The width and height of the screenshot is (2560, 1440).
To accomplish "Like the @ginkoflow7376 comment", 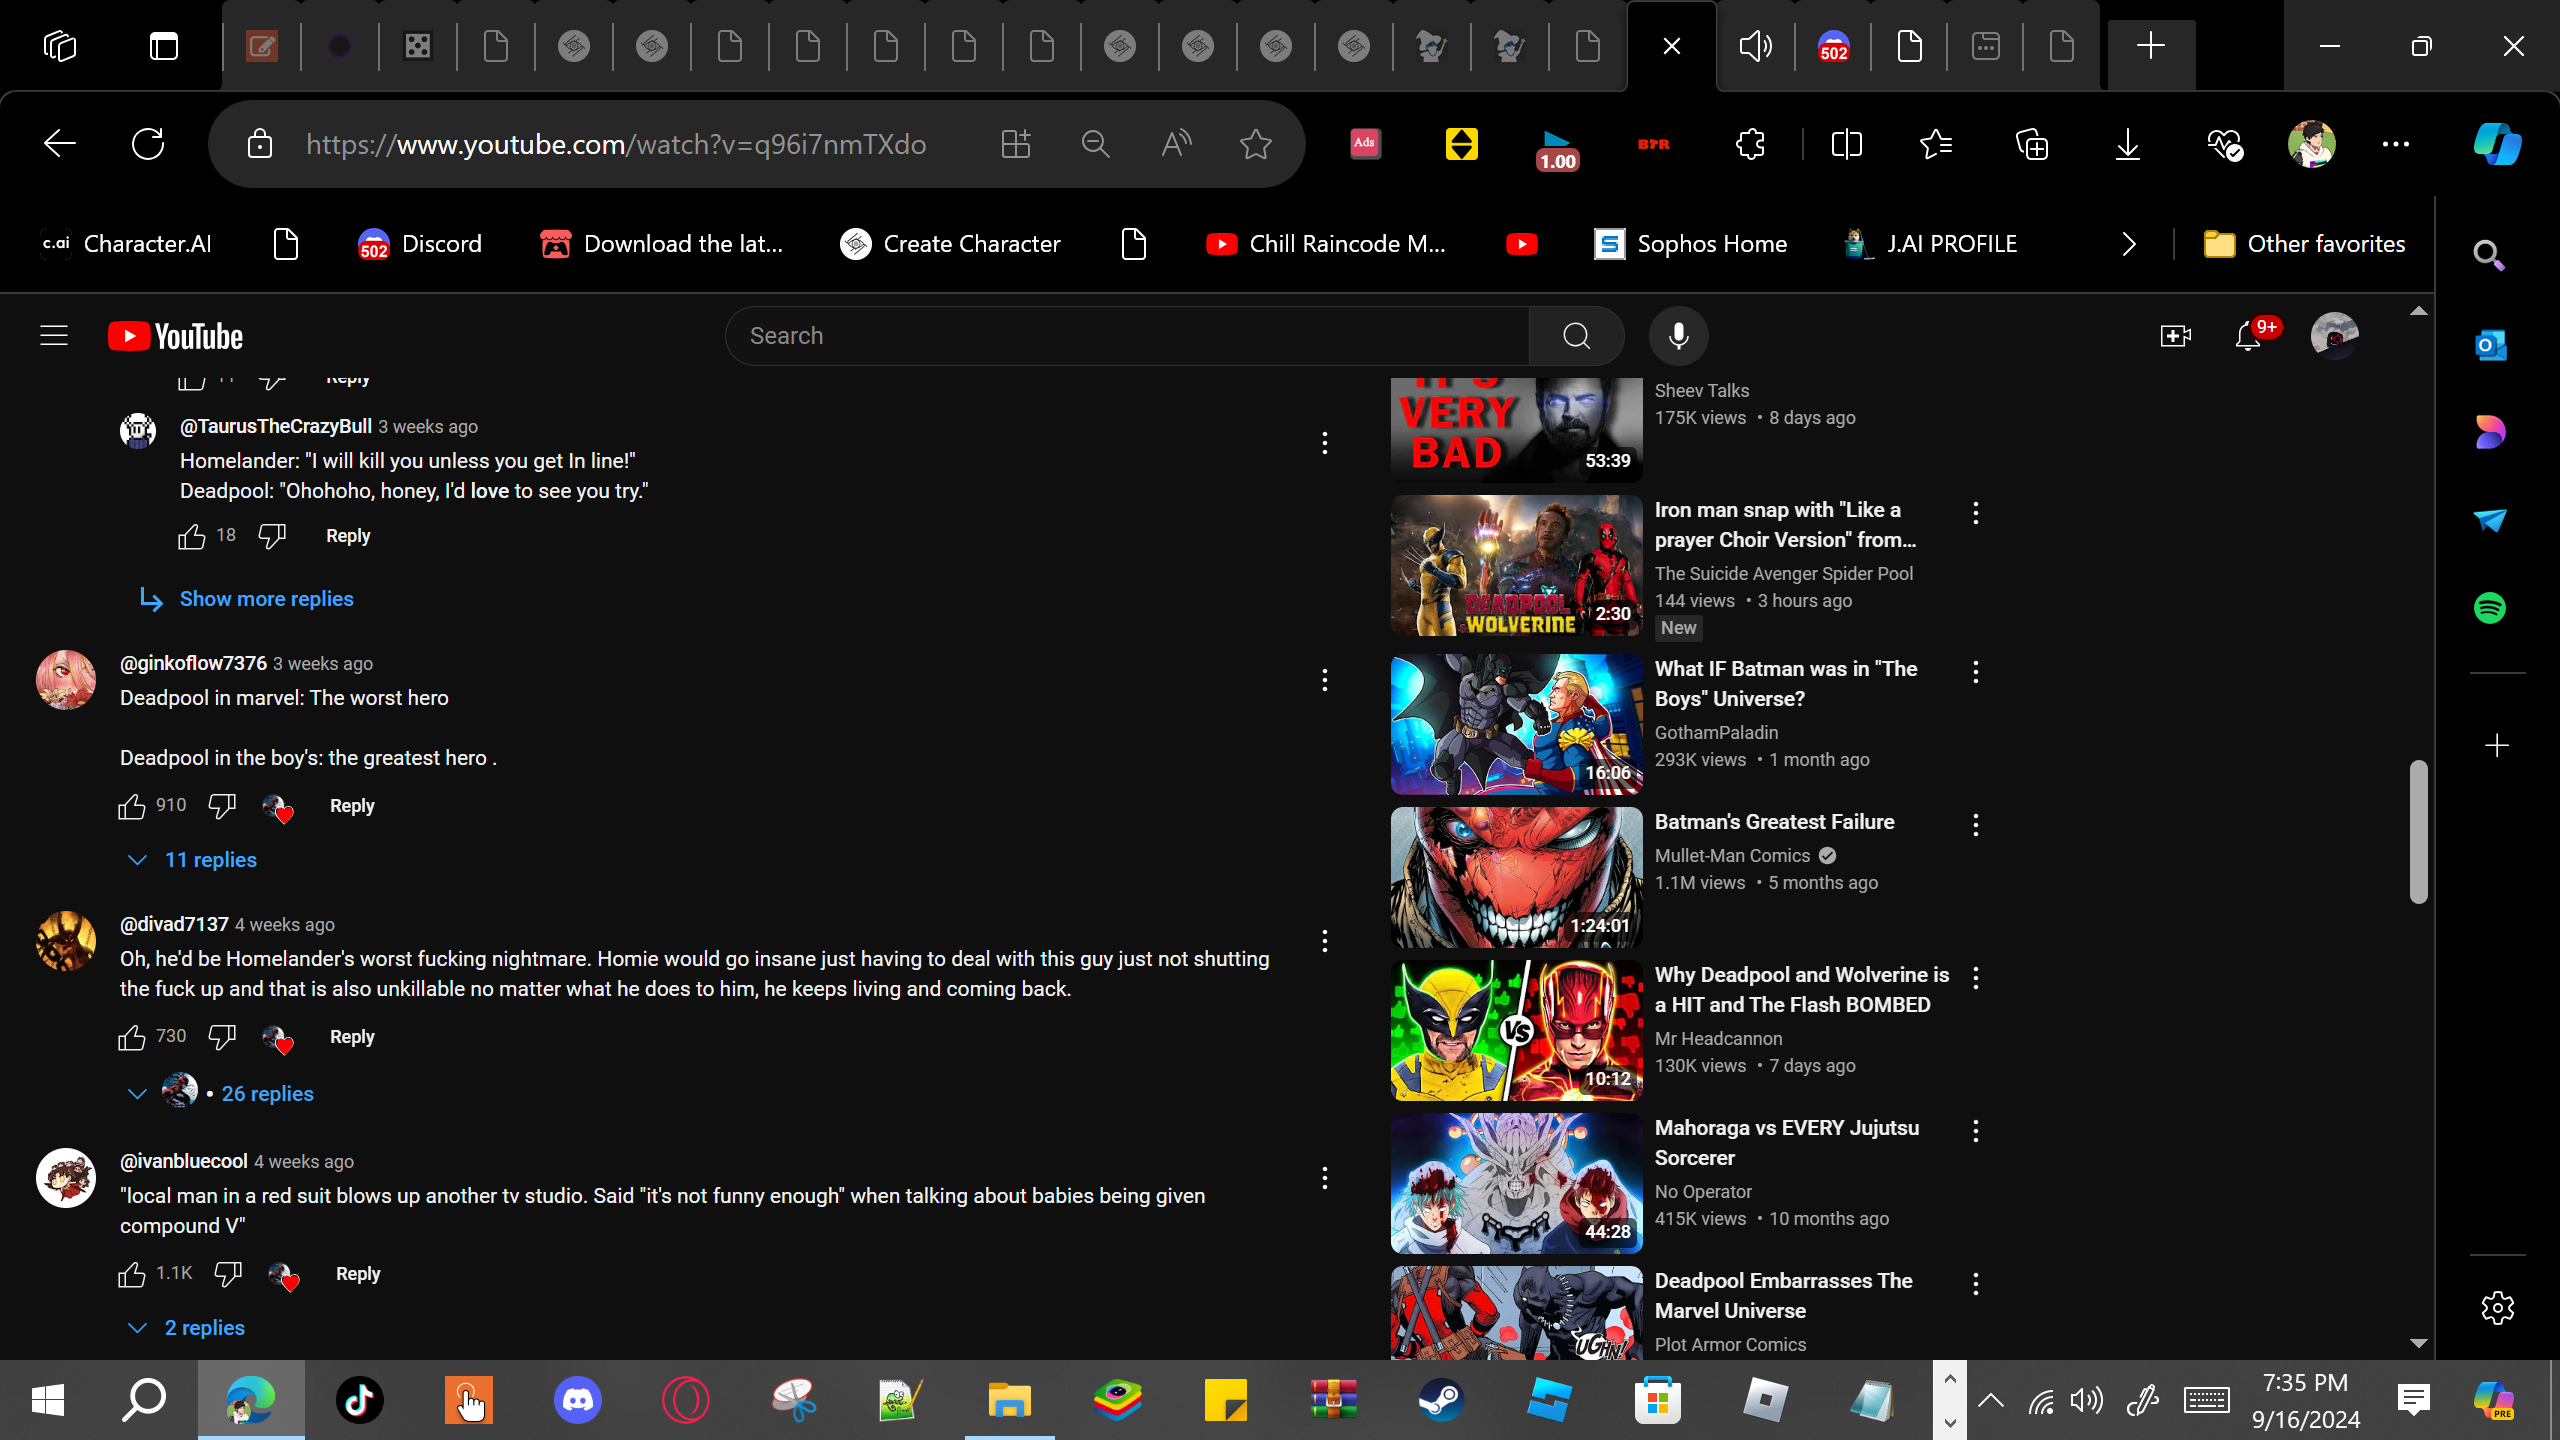I will tap(132, 806).
